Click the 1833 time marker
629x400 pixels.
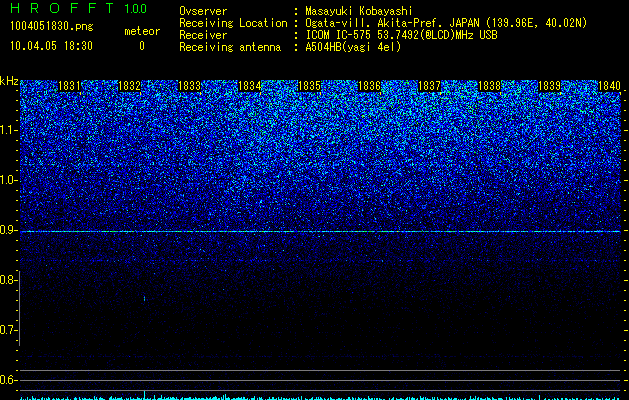[189, 86]
